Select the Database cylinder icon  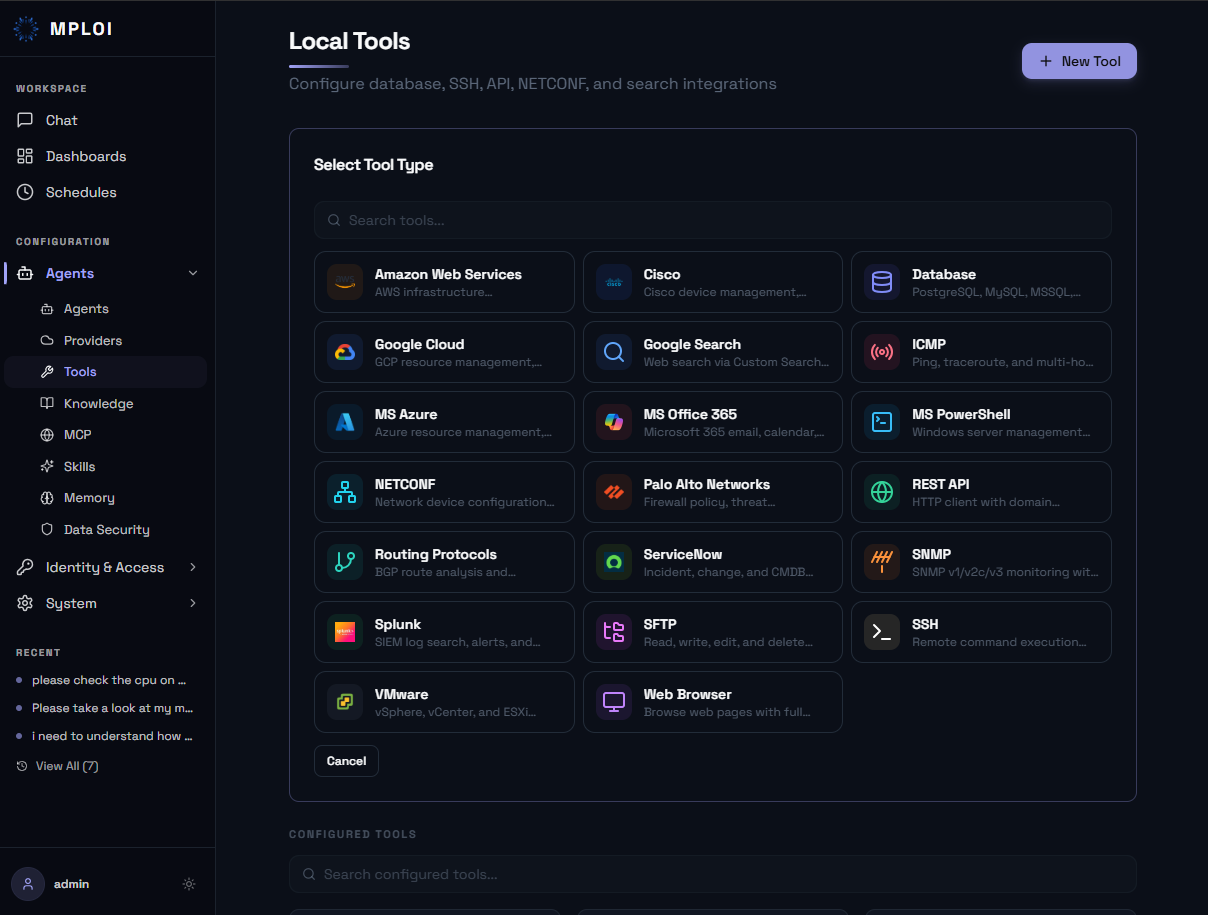pos(882,282)
